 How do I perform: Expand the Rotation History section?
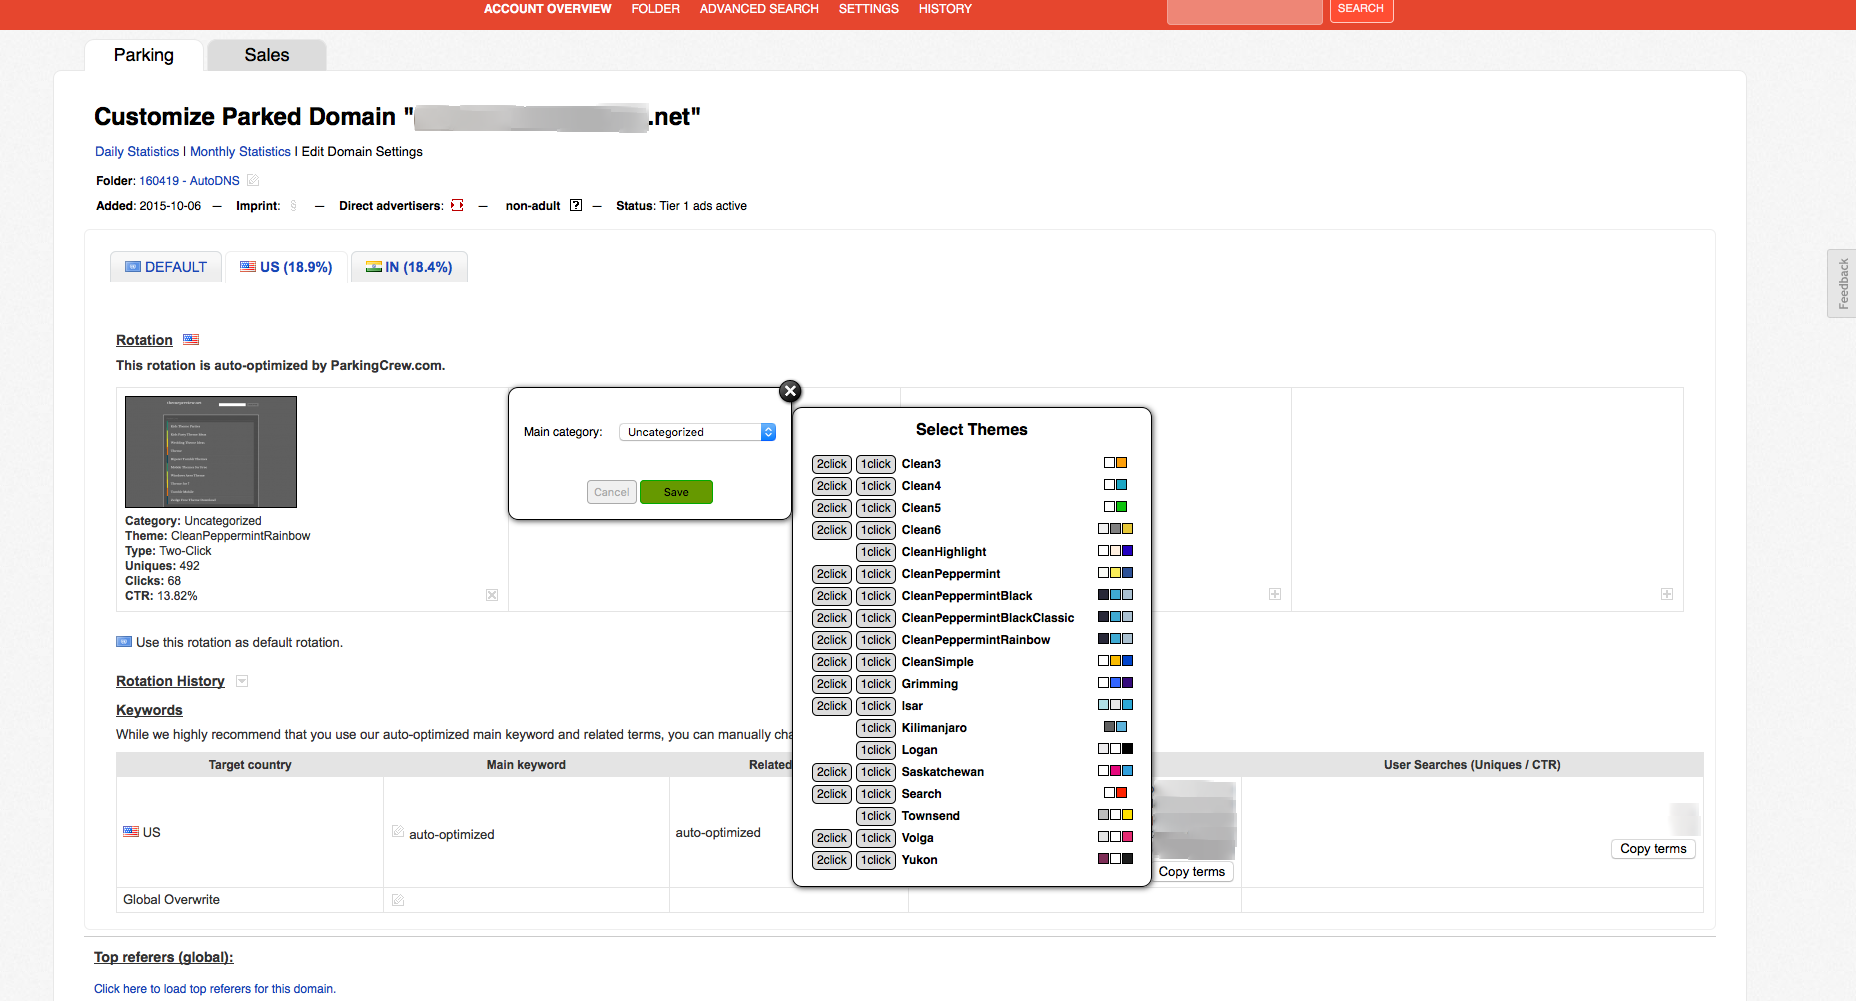[242, 681]
